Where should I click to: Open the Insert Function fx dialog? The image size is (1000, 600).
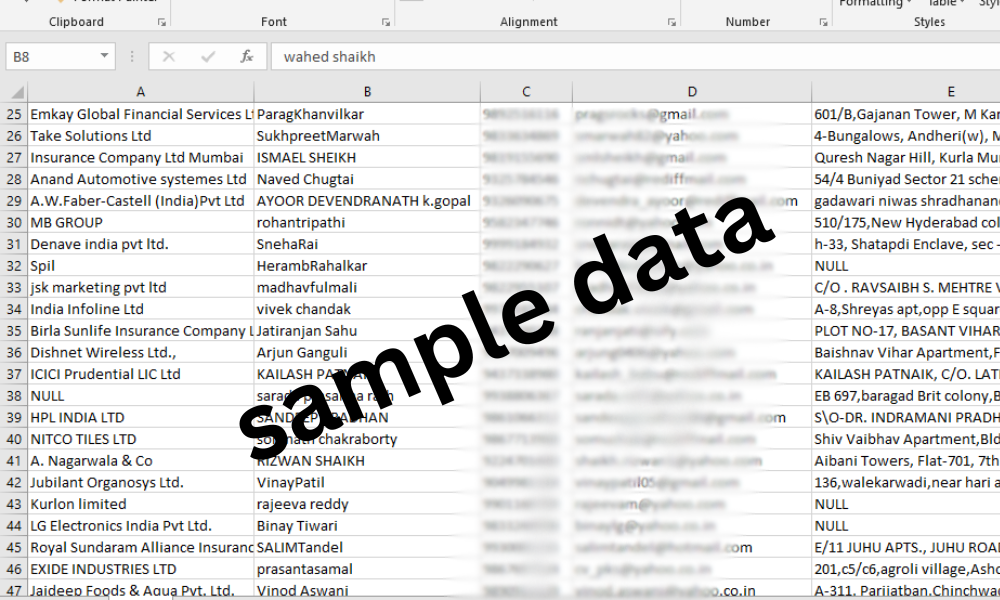point(247,57)
